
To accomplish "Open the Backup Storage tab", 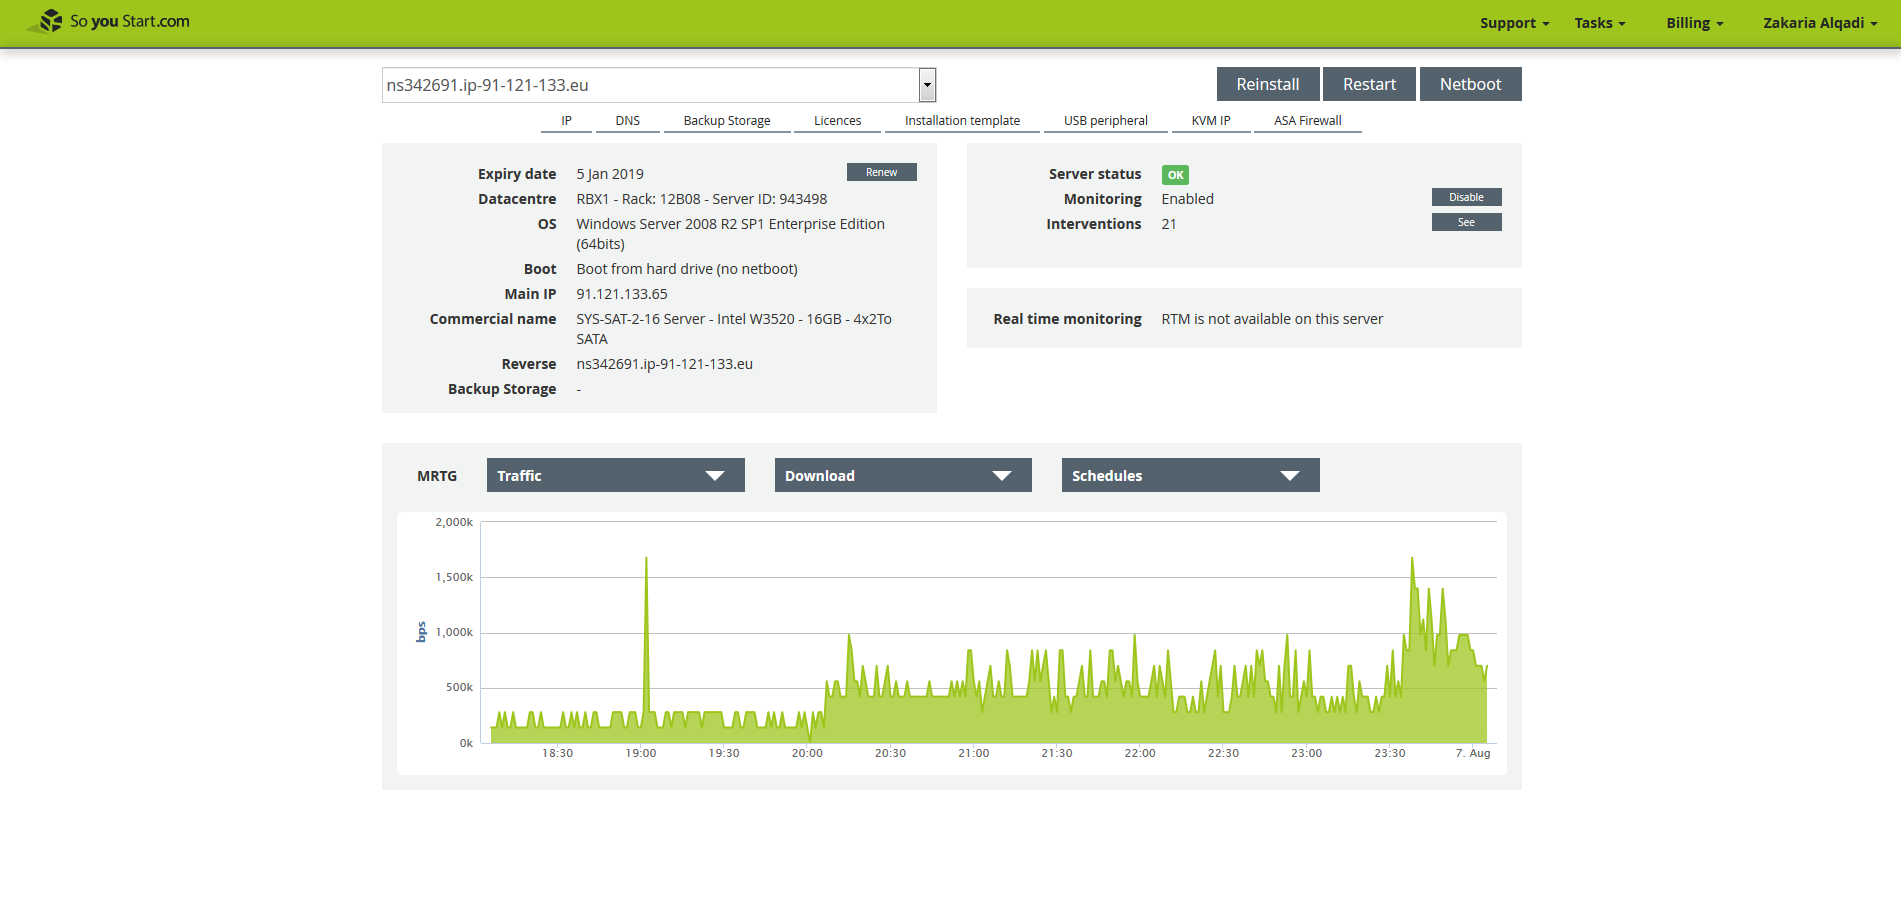I will [x=727, y=121].
